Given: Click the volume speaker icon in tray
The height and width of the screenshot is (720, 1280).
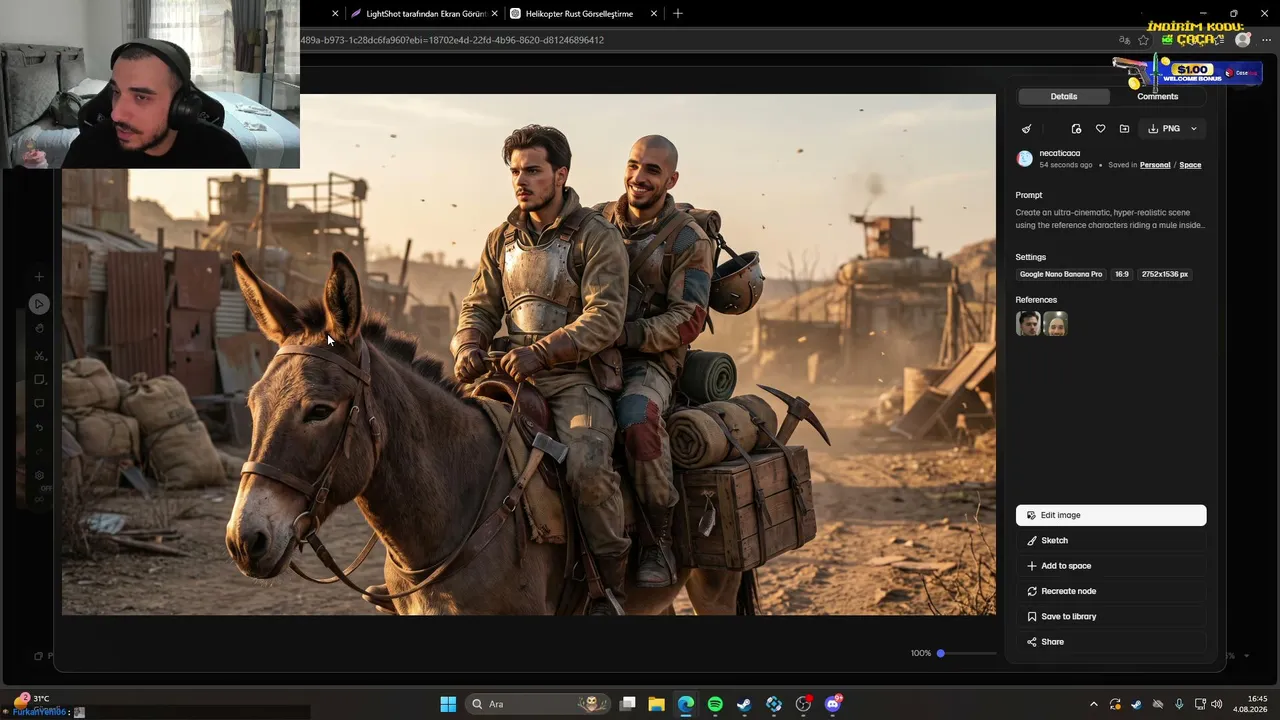Looking at the screenshot, I should pos(1217,704).
